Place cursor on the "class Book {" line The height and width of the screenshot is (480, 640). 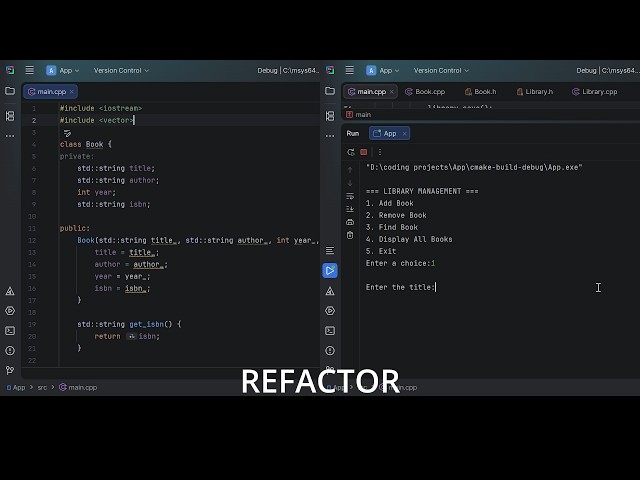pyautogui.click(x=85, y=144)
